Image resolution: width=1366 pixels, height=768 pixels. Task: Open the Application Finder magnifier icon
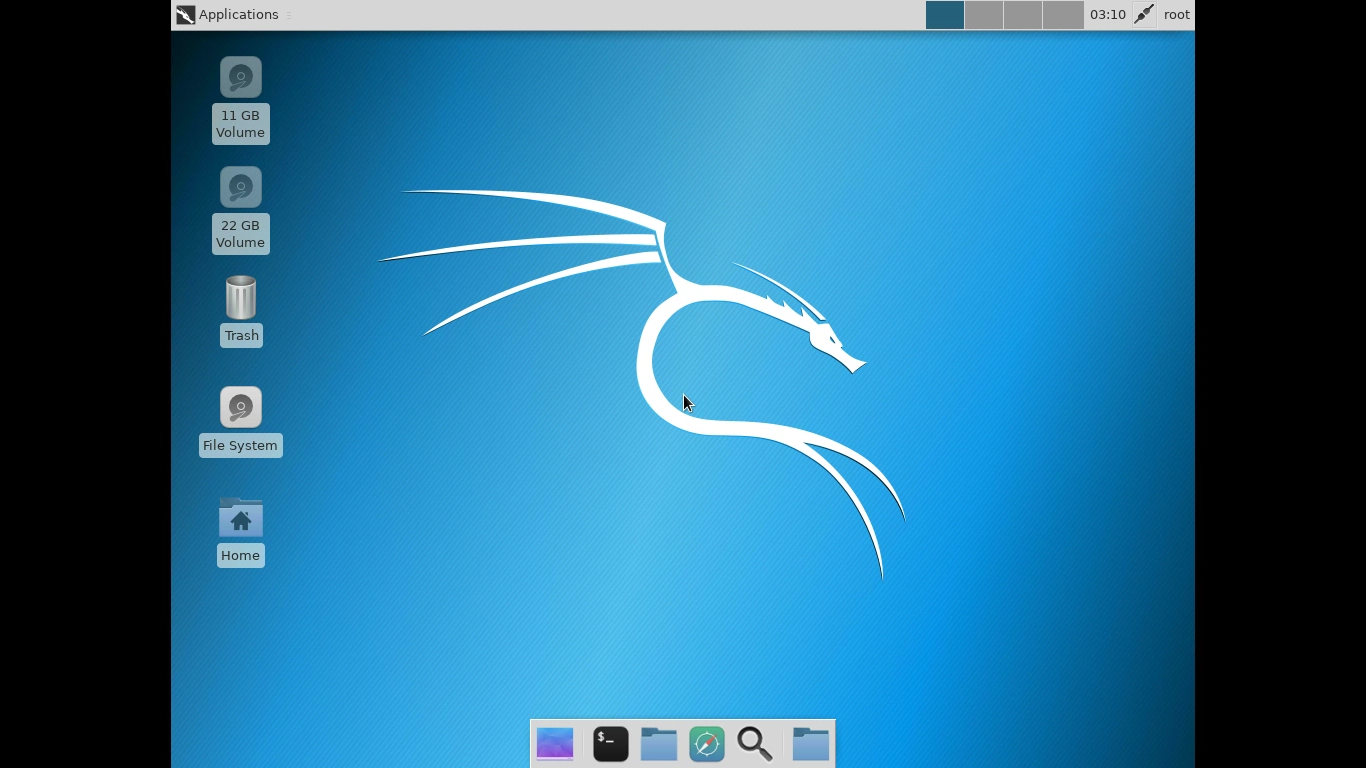[x=755, y=744]
